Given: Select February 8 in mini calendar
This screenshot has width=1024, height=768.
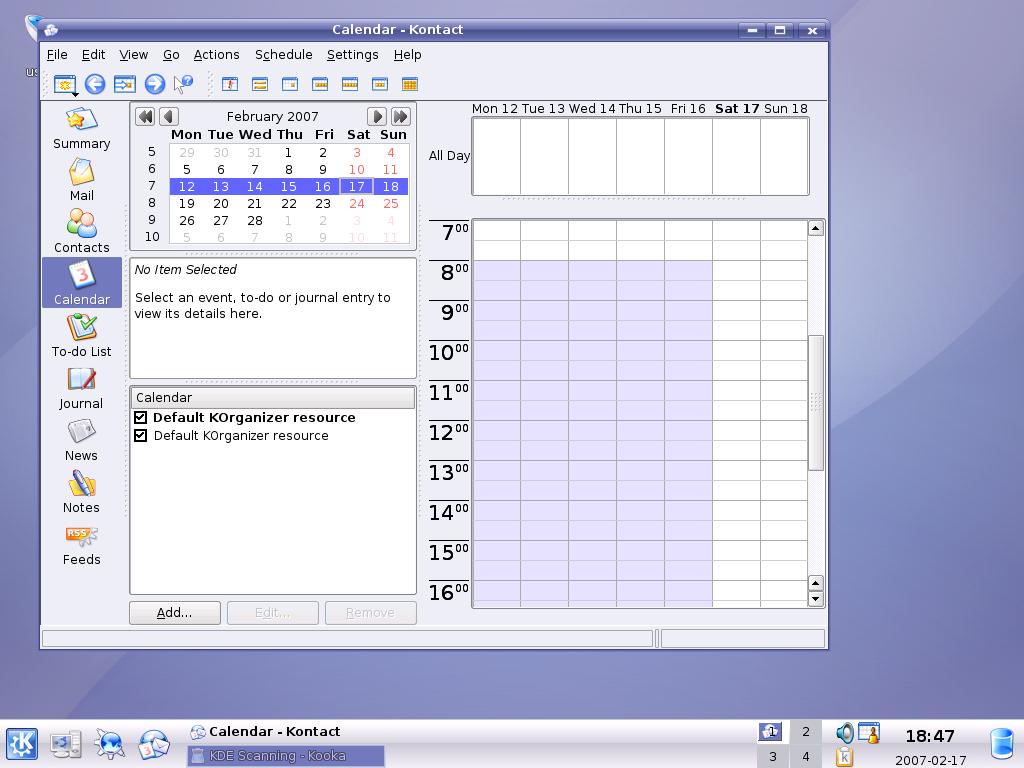Looking at the screenshot, I should [x=289, y=170].
